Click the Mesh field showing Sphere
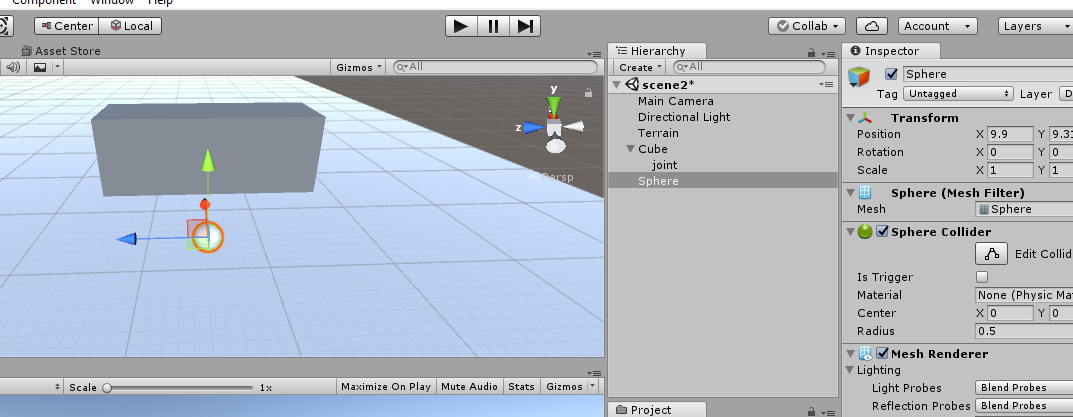 pos(1024,210)
